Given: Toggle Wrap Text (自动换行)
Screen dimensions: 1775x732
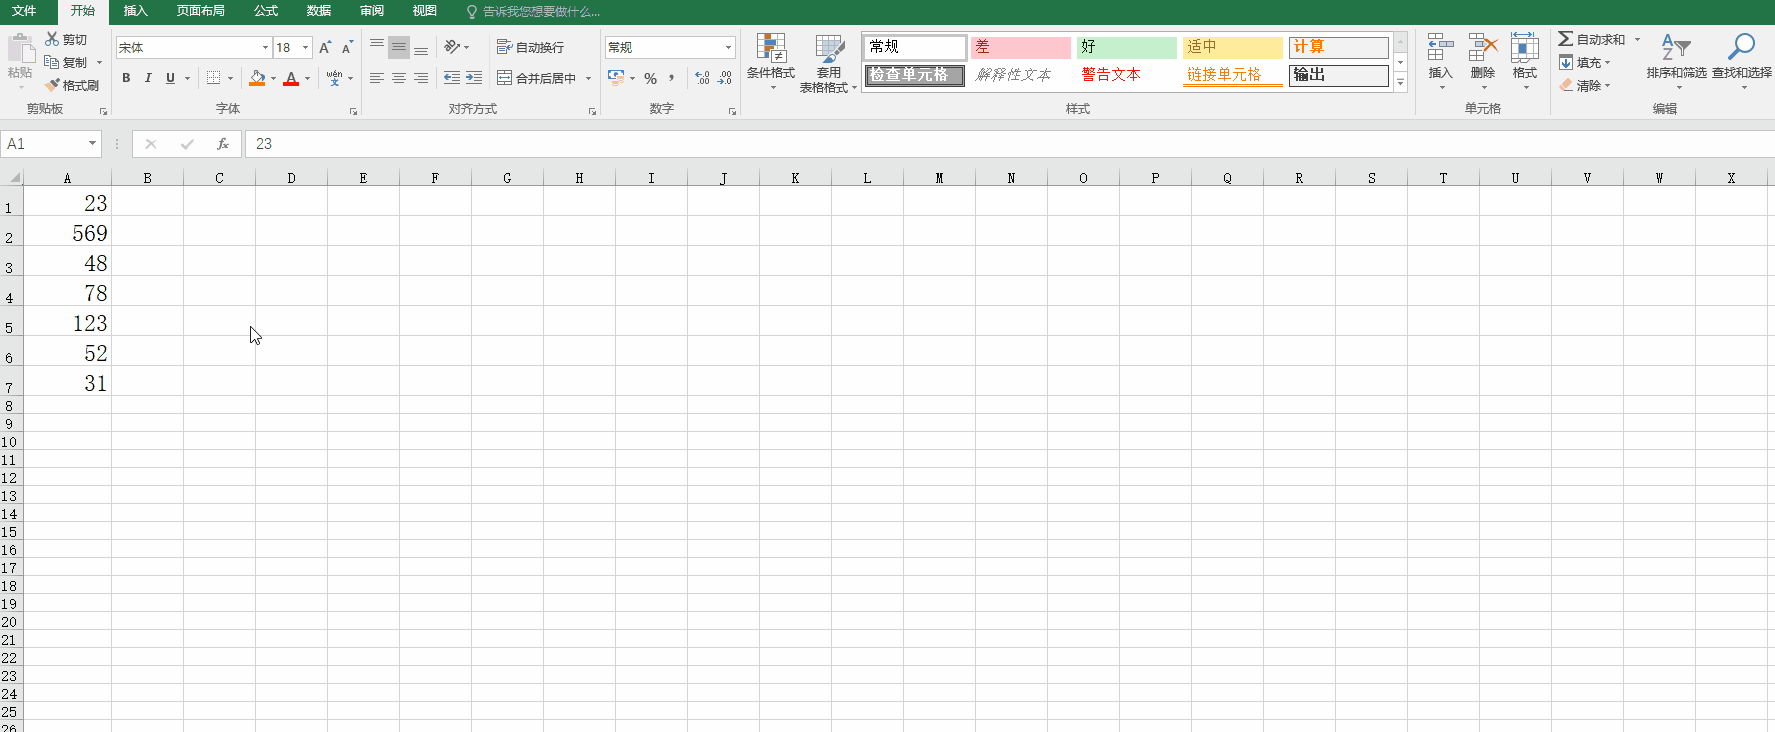Looking at the screenshot, I should pyautogui.click(x=530, y=47).
